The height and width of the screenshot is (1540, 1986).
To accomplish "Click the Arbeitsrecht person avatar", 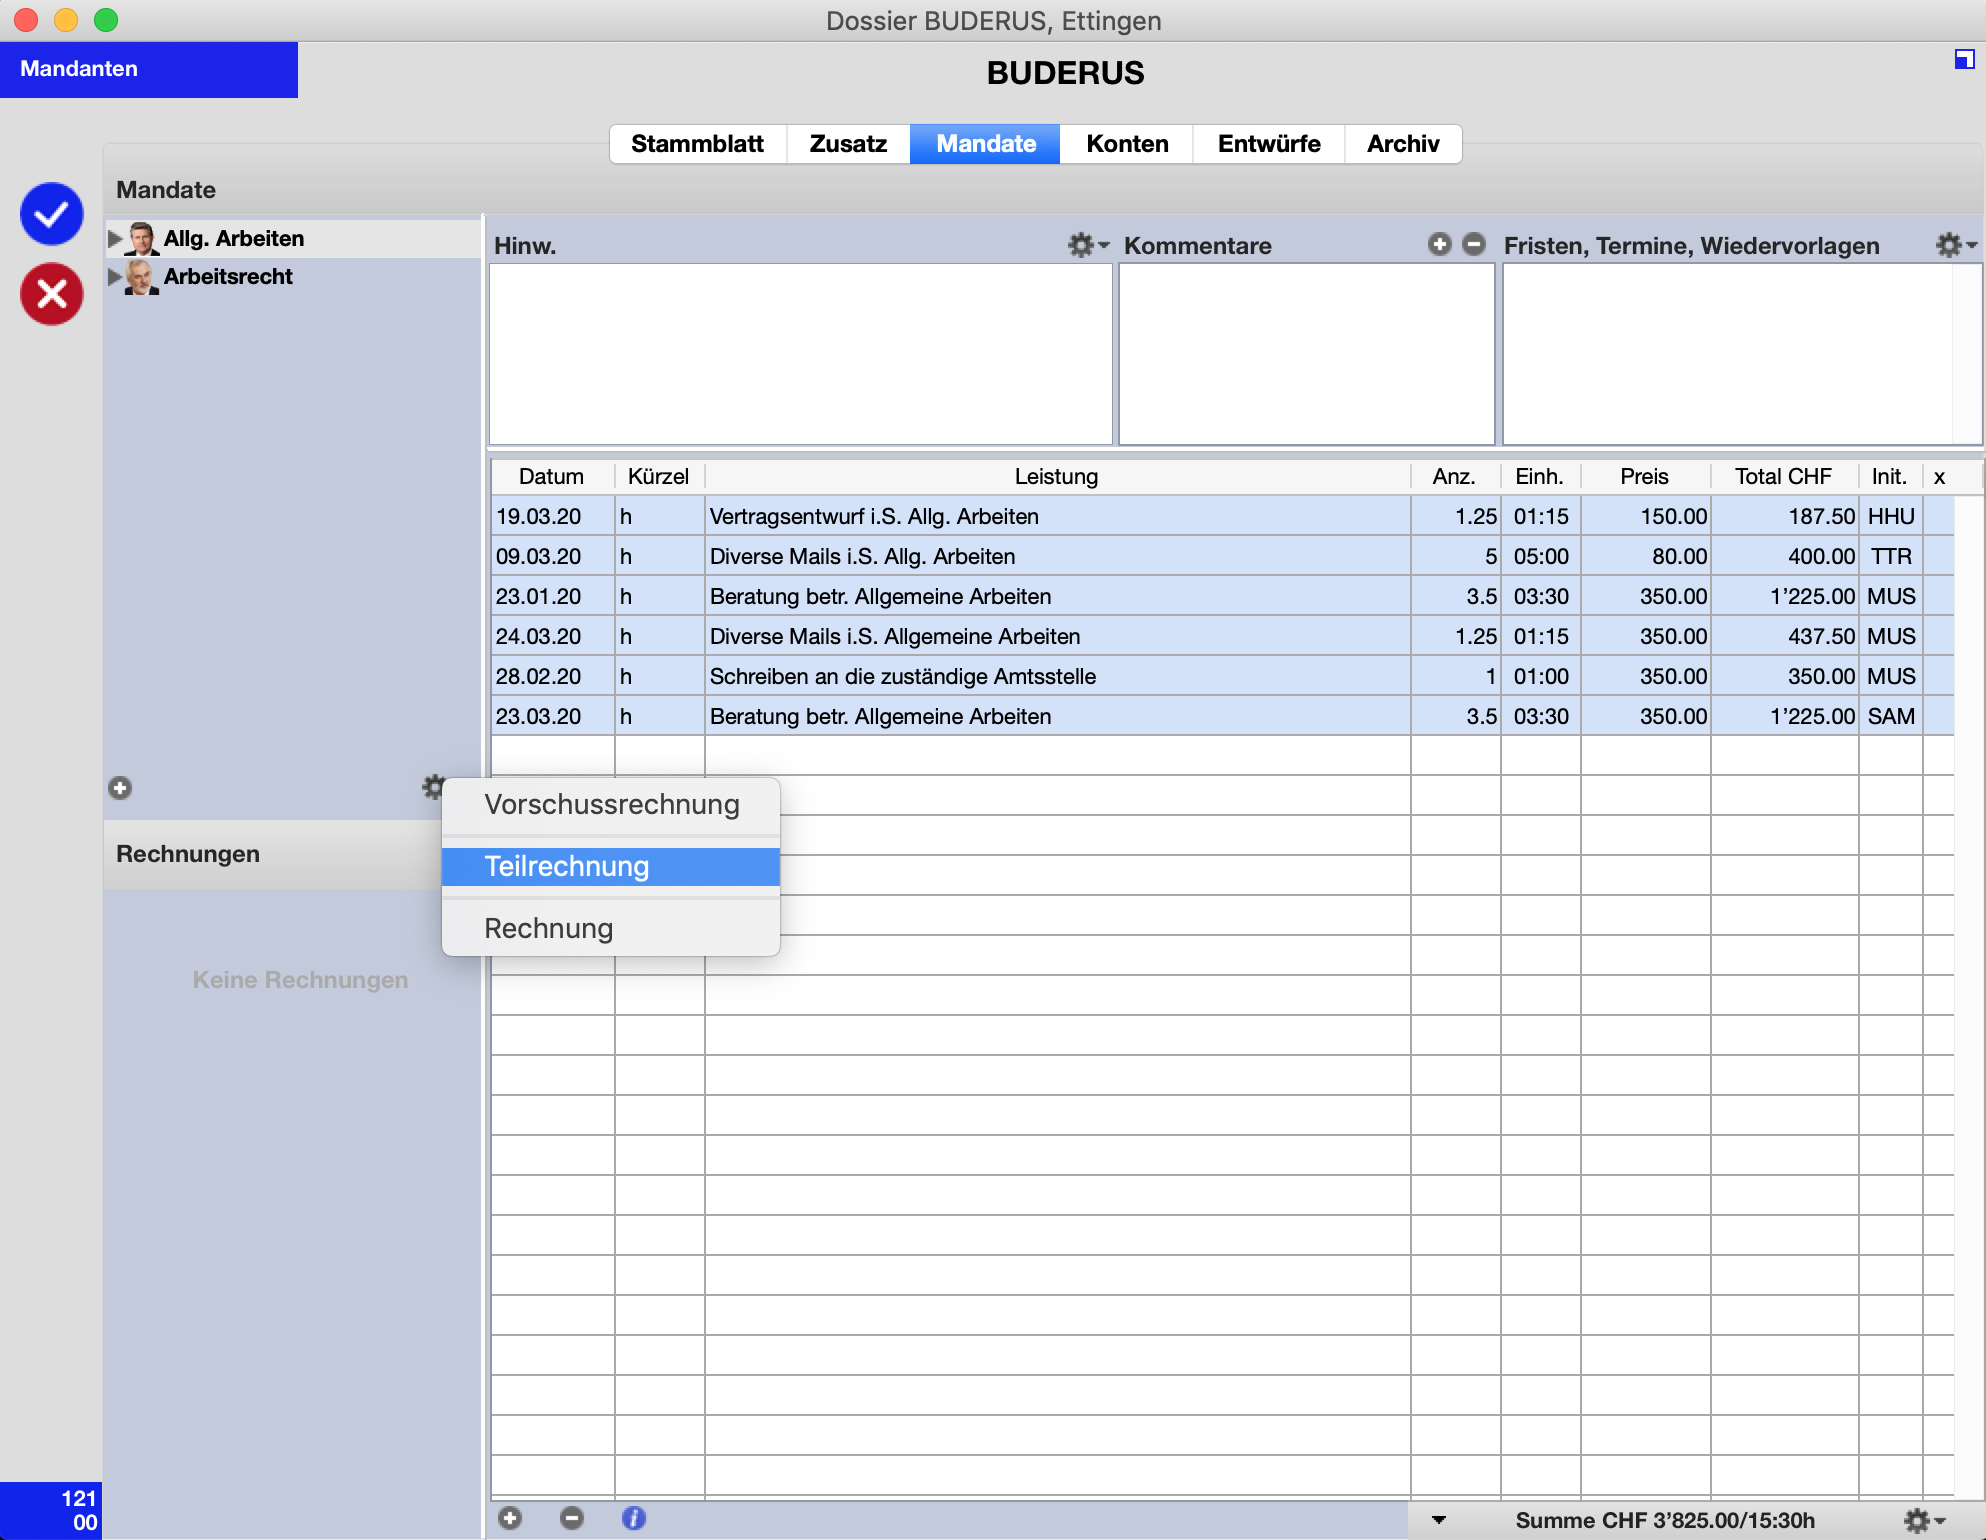I will pyautogui.click(x=142, y=276).
